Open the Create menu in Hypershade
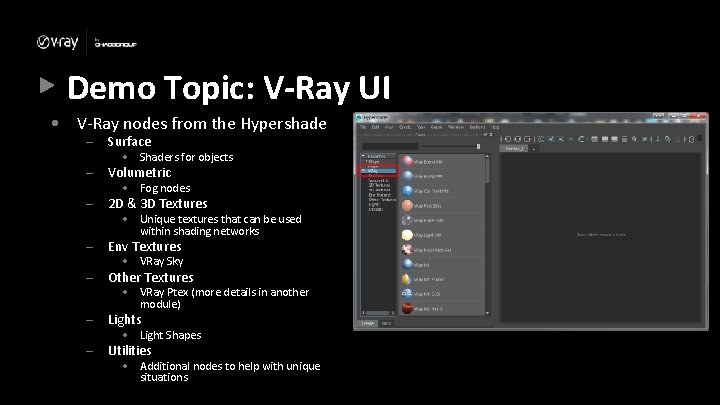720x405 pixels. (x=405, y=127)
